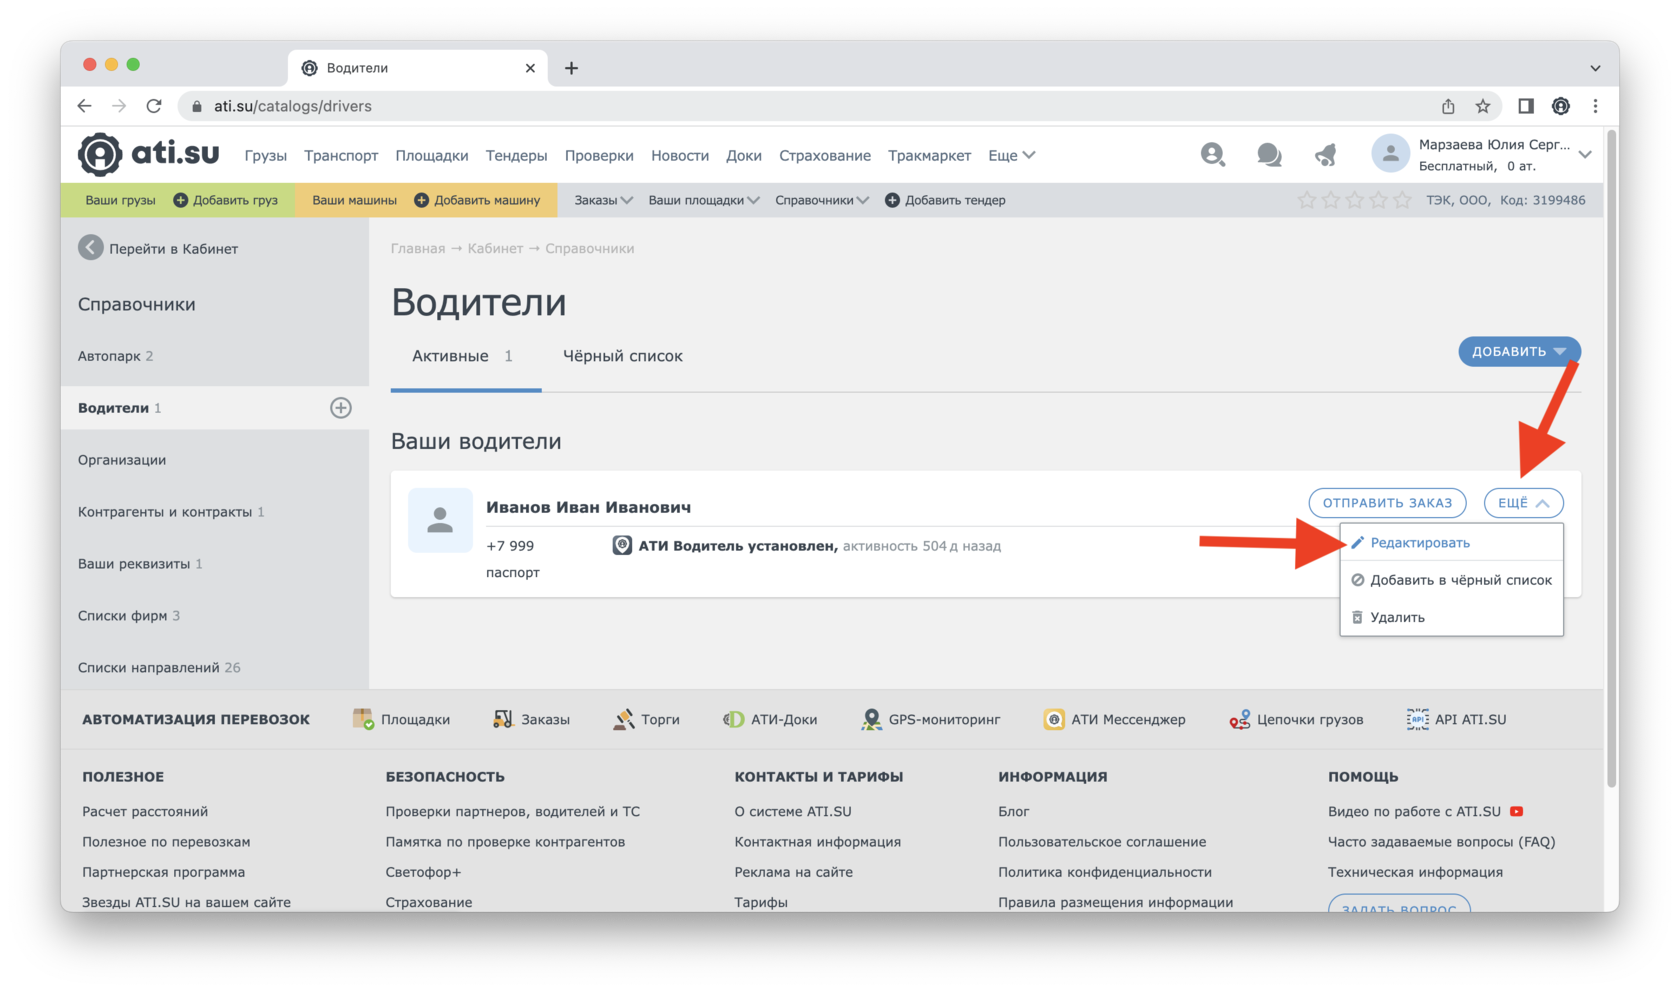
Task: Open Тендеры in the top navigation
Action: tap(516, 155)
